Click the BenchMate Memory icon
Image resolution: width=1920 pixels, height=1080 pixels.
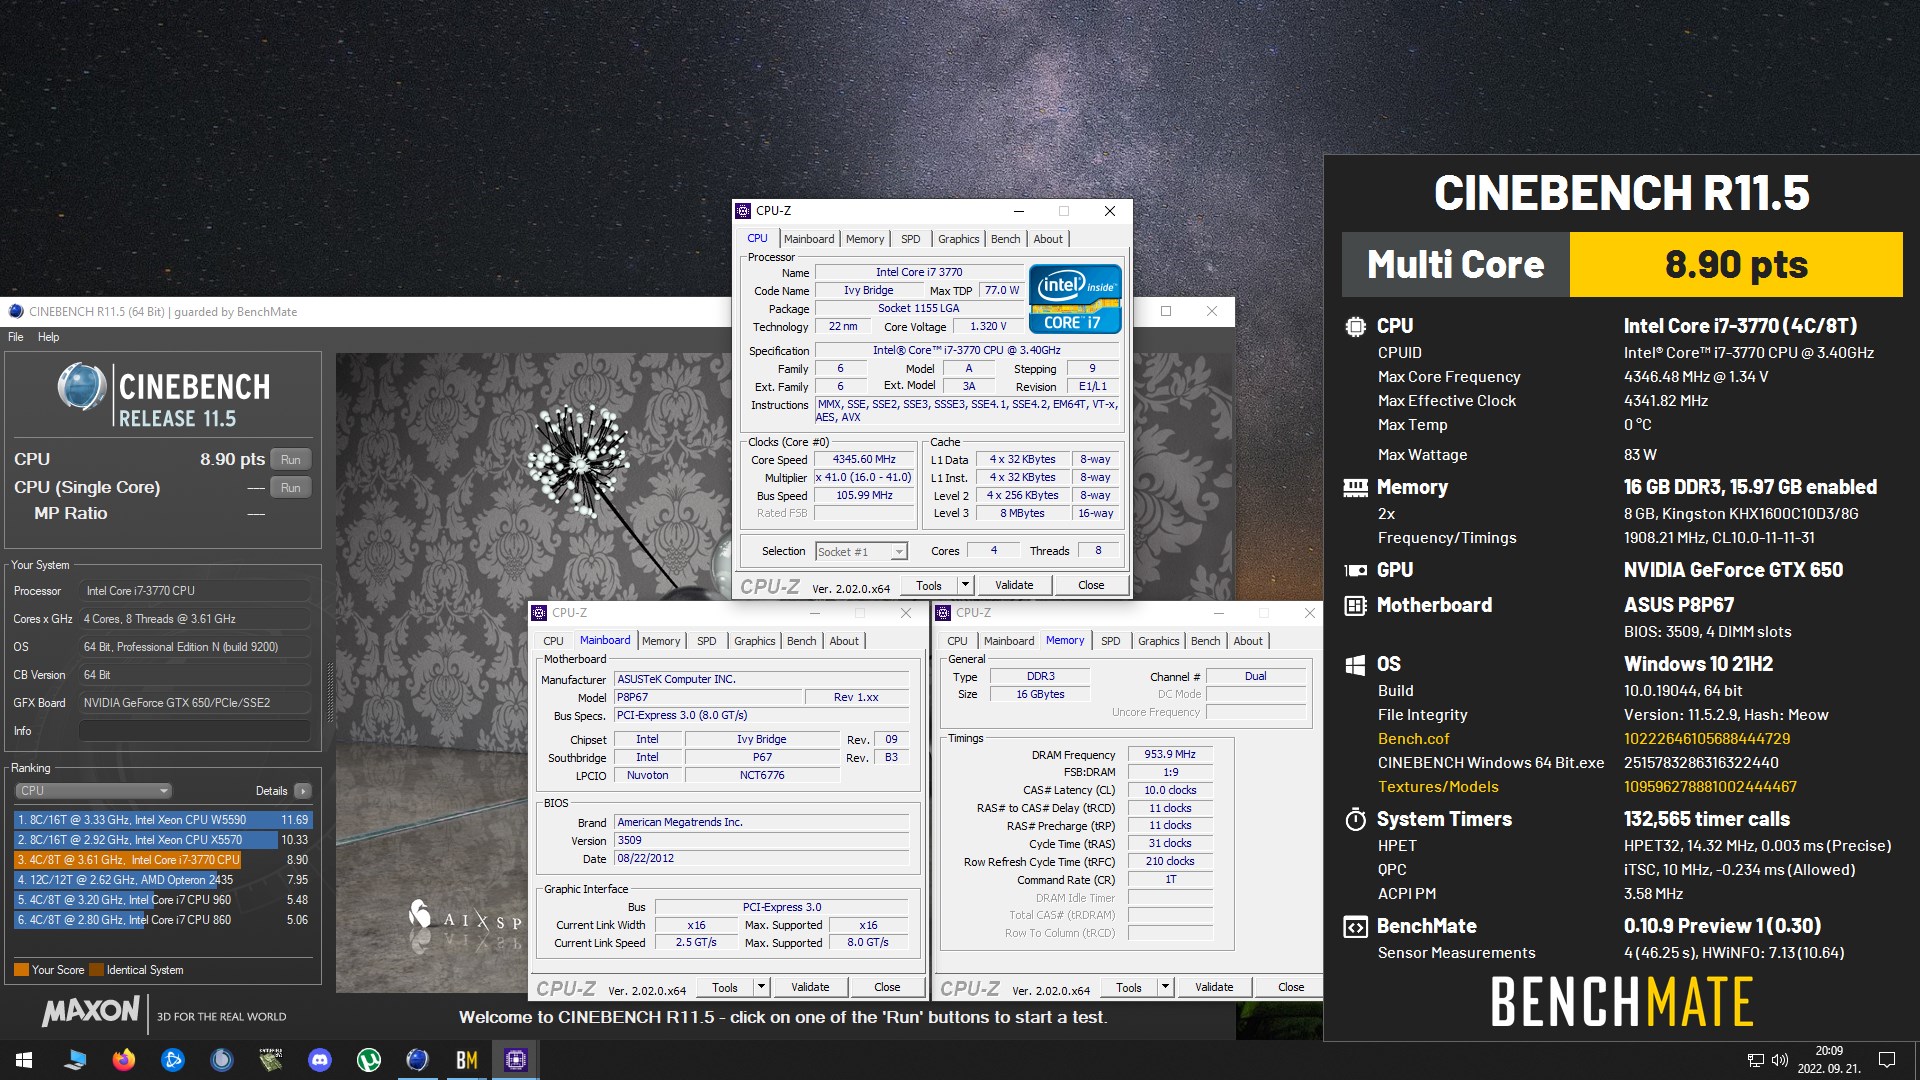[x=1355, y=487]
